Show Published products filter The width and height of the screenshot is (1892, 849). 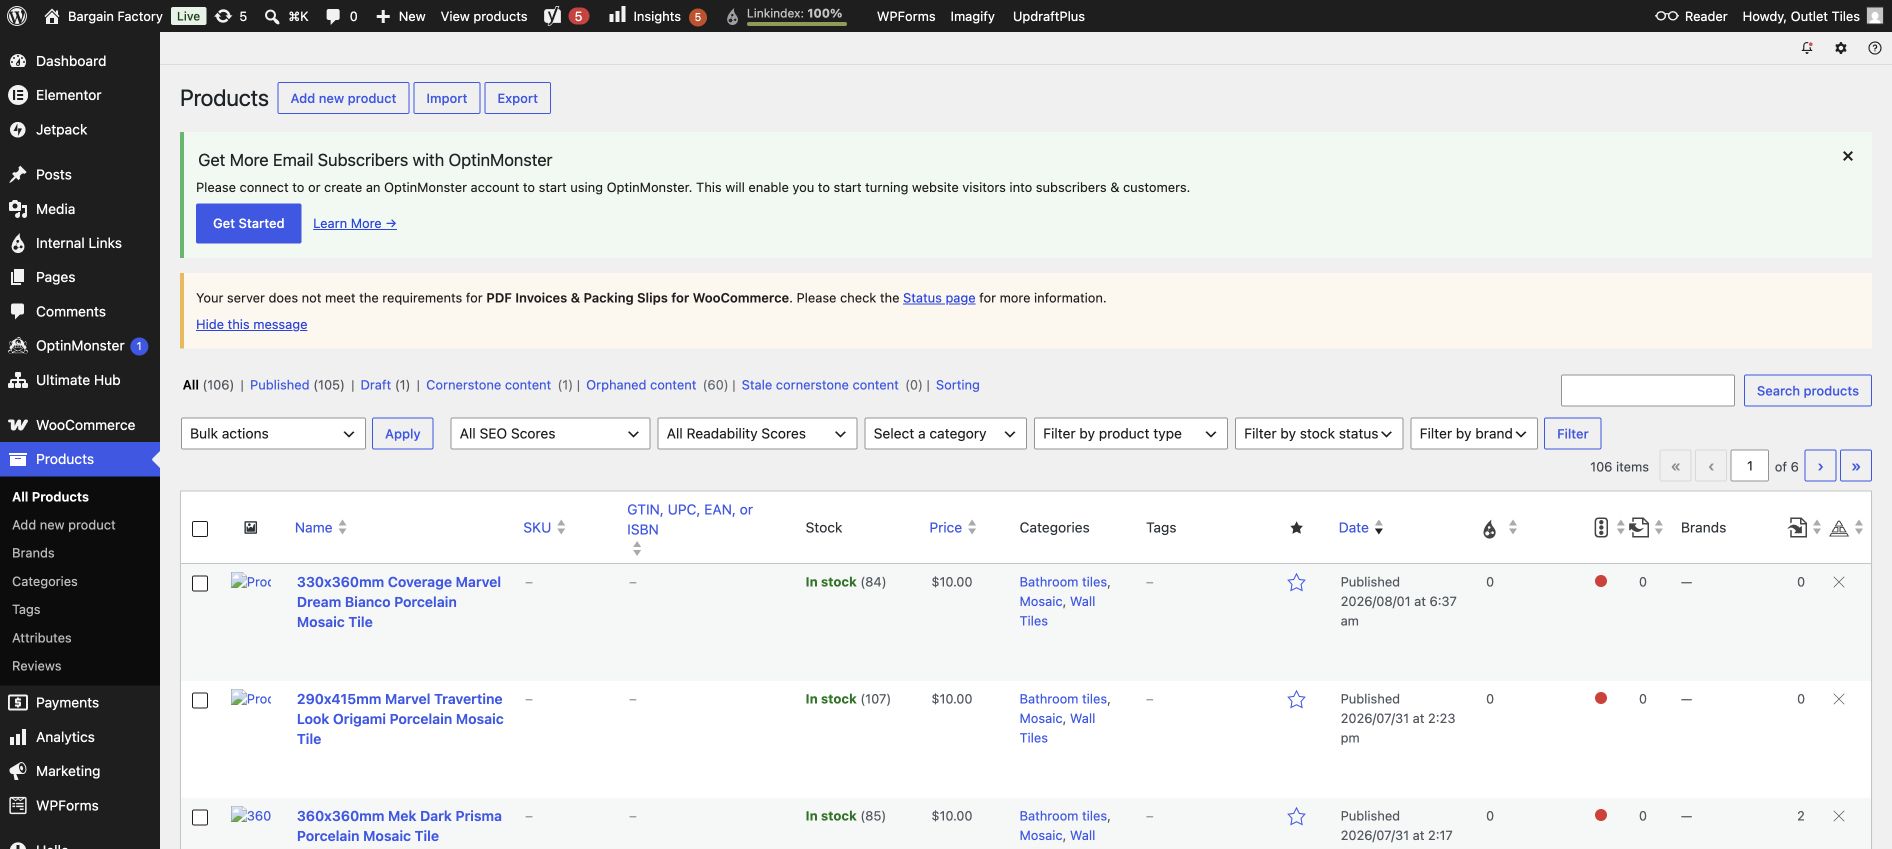pyautogui.click(x=280, y=385)
